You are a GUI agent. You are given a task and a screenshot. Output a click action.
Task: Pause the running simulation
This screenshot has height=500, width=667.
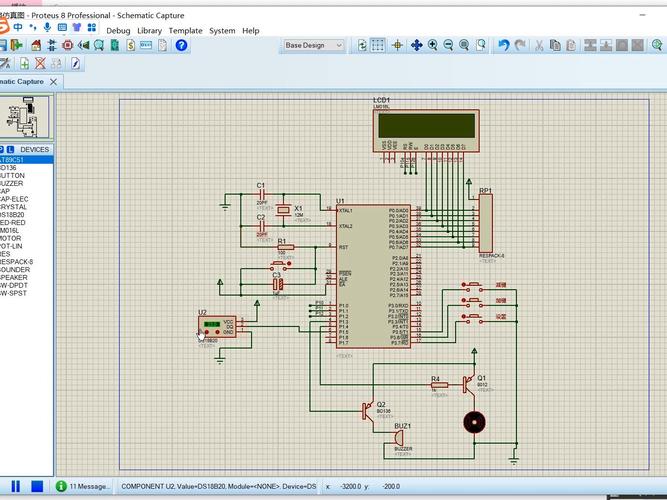click(16, 486)
